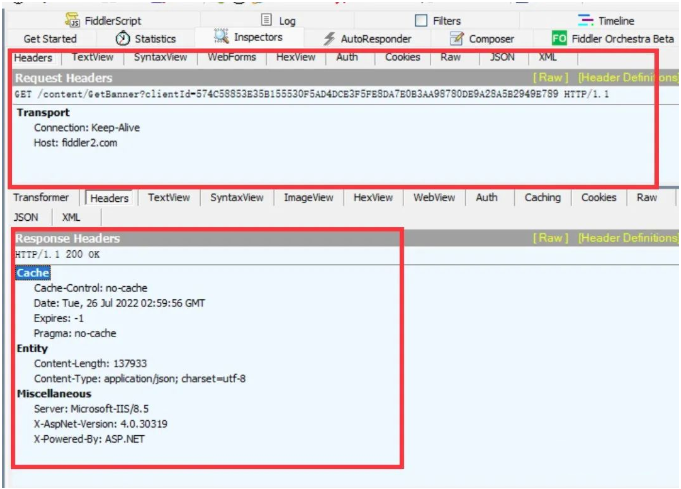
Task: Select the HTTP/1.1 200 OK status line
Action: point(57,254)
